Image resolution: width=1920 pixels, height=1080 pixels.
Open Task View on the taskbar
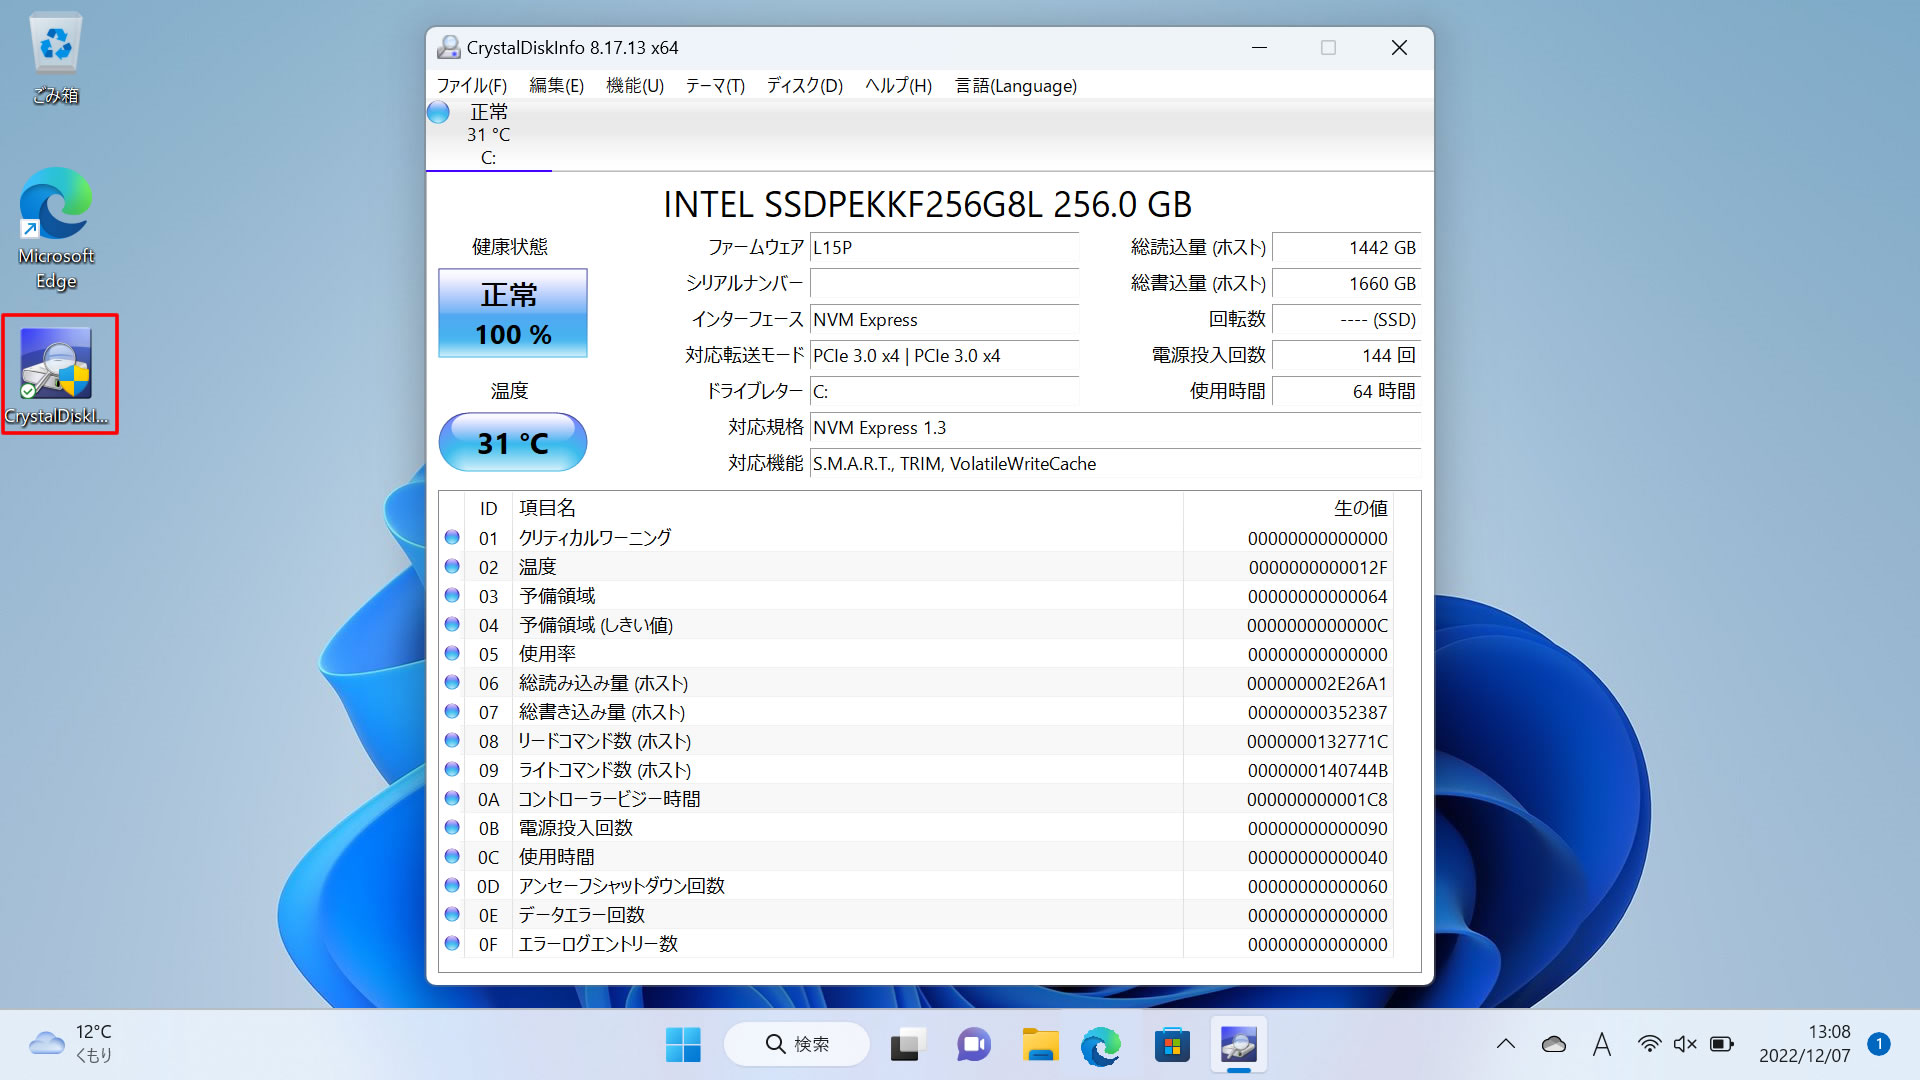[906, 1045]
